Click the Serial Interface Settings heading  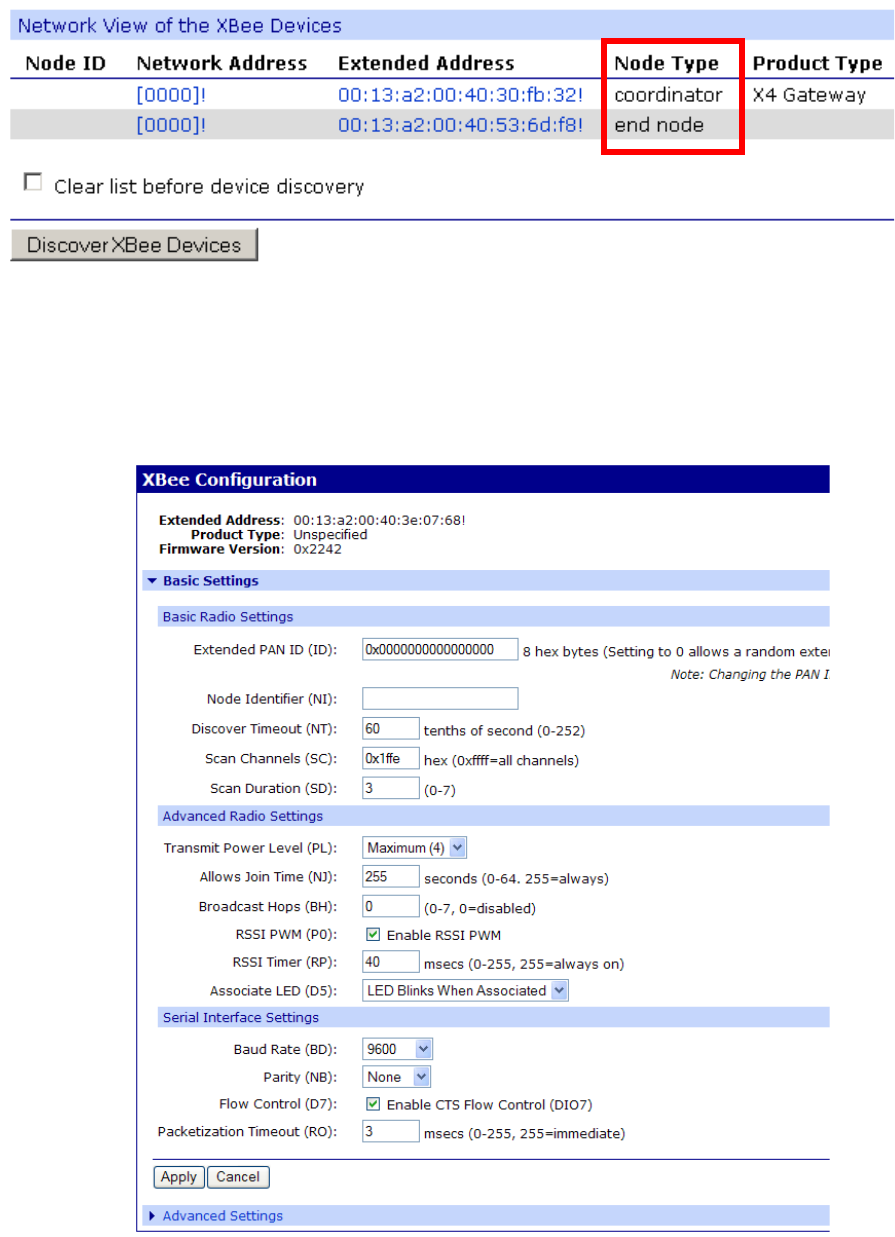241,1018
